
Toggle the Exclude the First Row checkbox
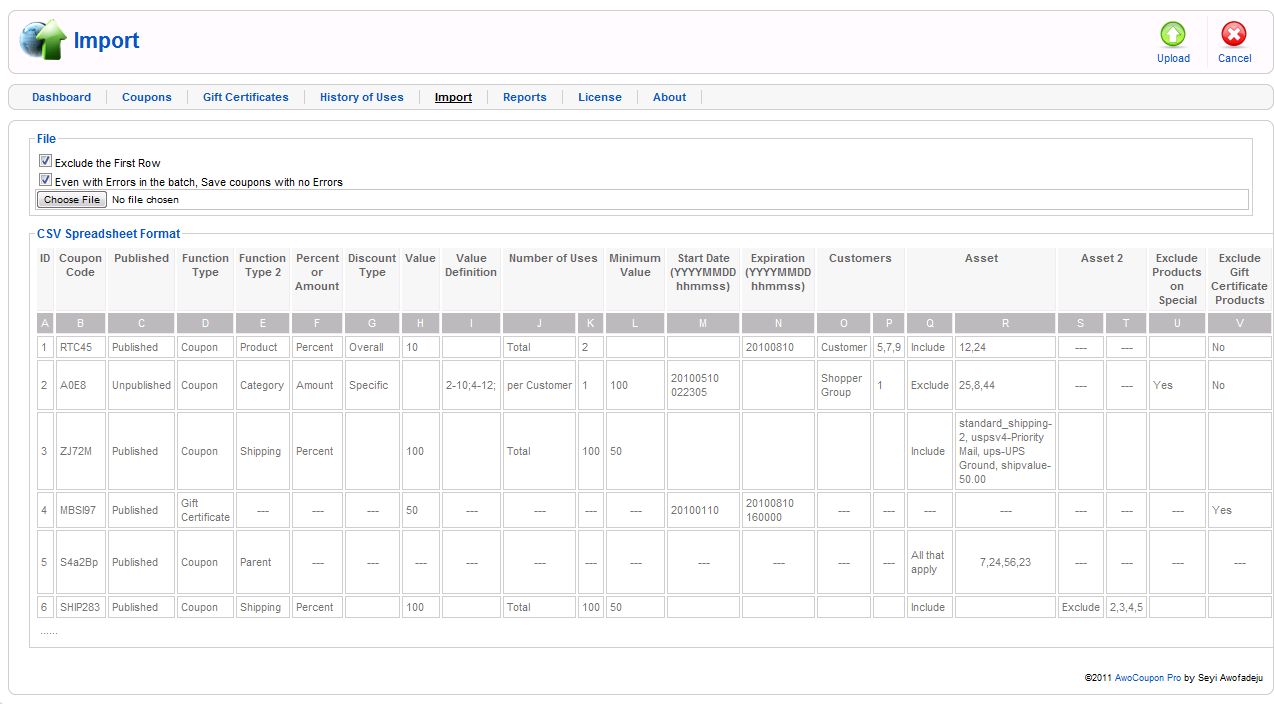[x=45, y=161]
